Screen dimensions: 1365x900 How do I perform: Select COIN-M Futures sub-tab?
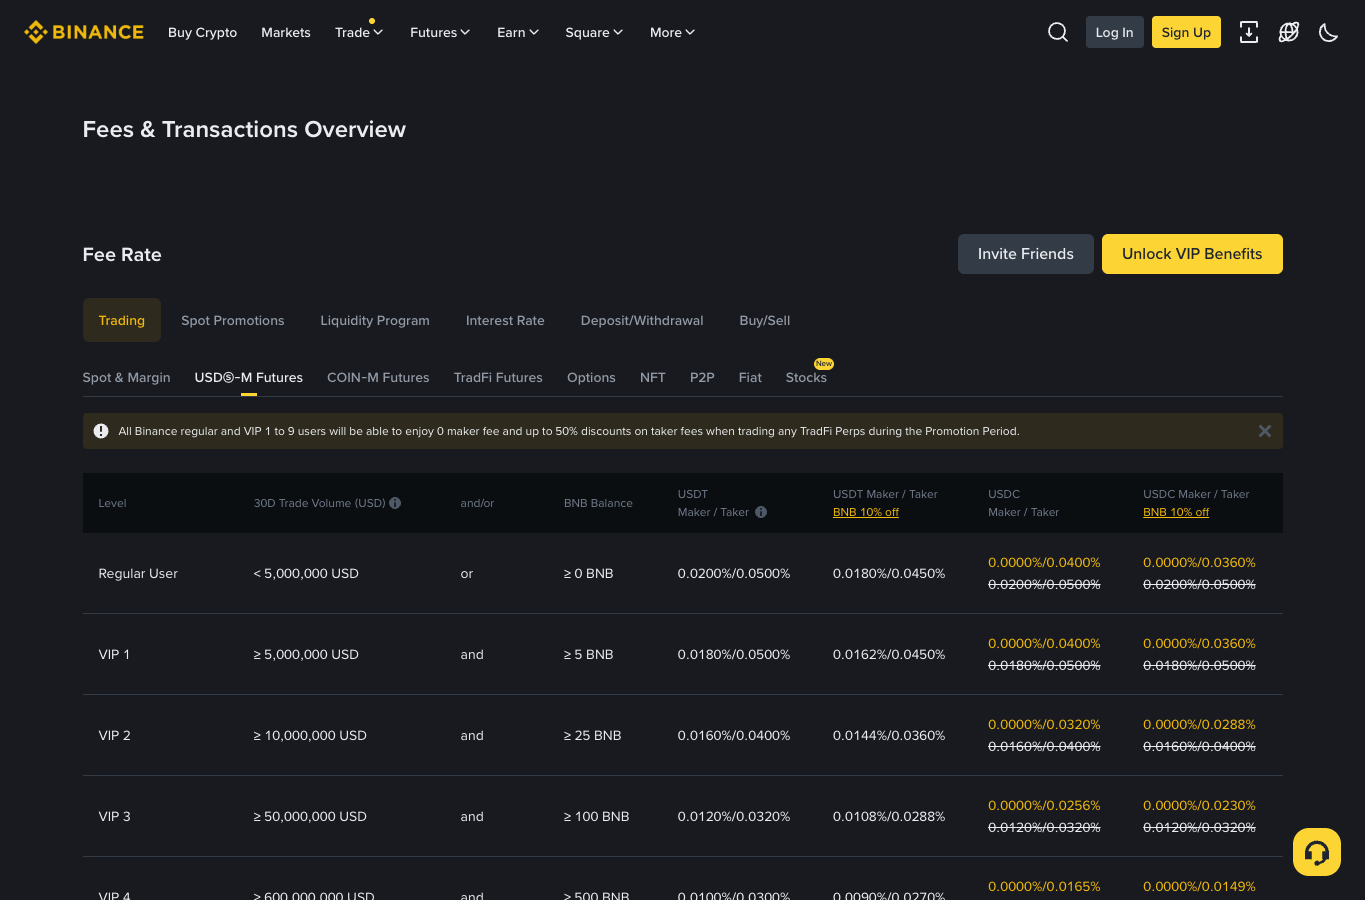[378, 377]
